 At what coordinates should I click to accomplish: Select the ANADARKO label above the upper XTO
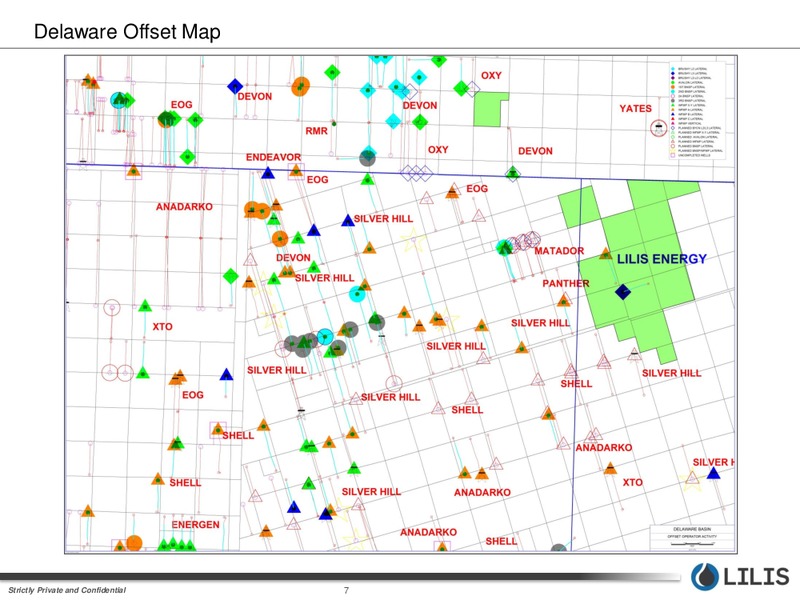coord(184,207)
